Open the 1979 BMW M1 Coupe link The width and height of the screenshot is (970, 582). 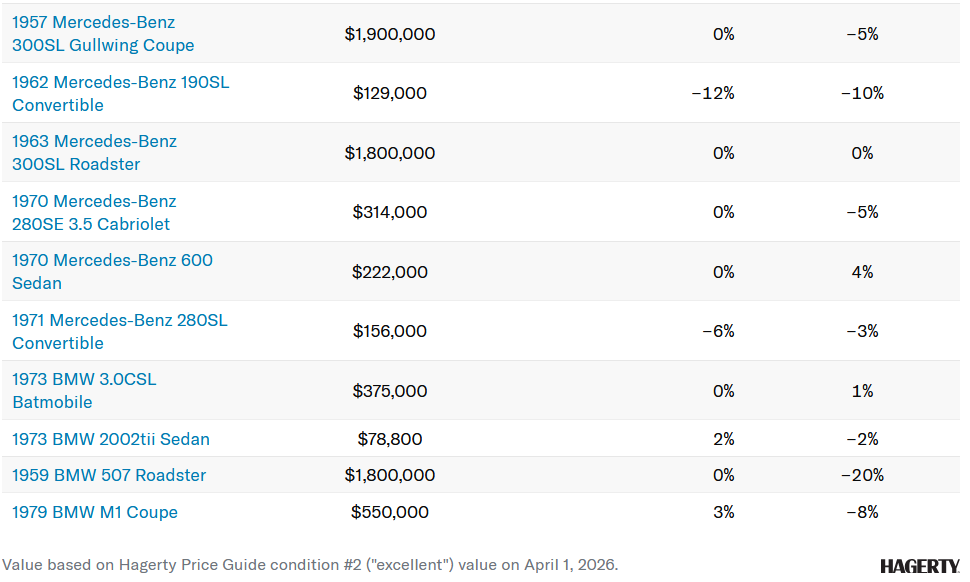pos(95,512)
